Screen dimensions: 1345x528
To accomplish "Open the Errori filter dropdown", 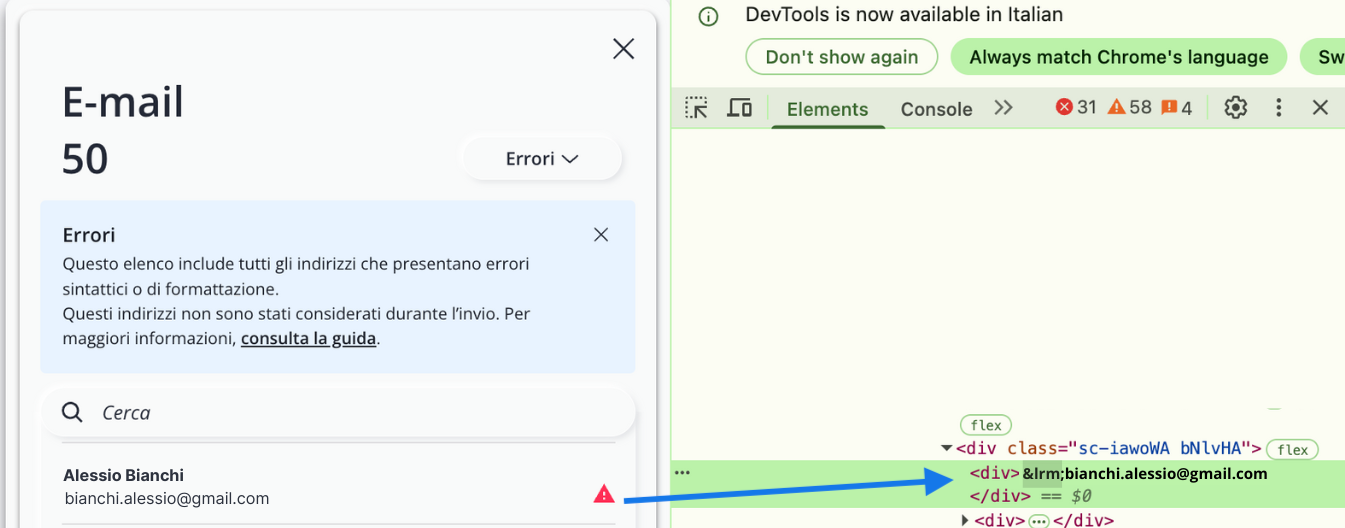I will coord(541,159).
